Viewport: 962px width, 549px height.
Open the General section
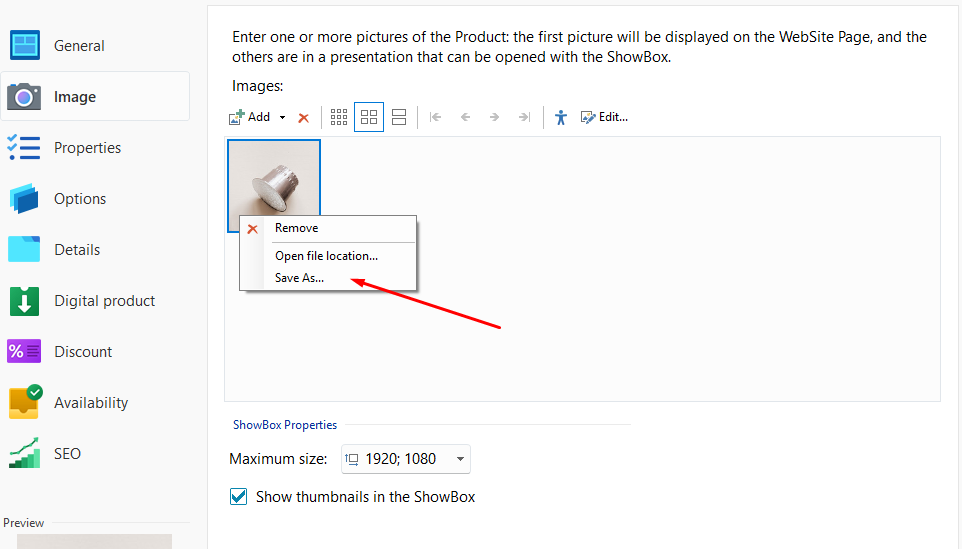click(79, 46)
